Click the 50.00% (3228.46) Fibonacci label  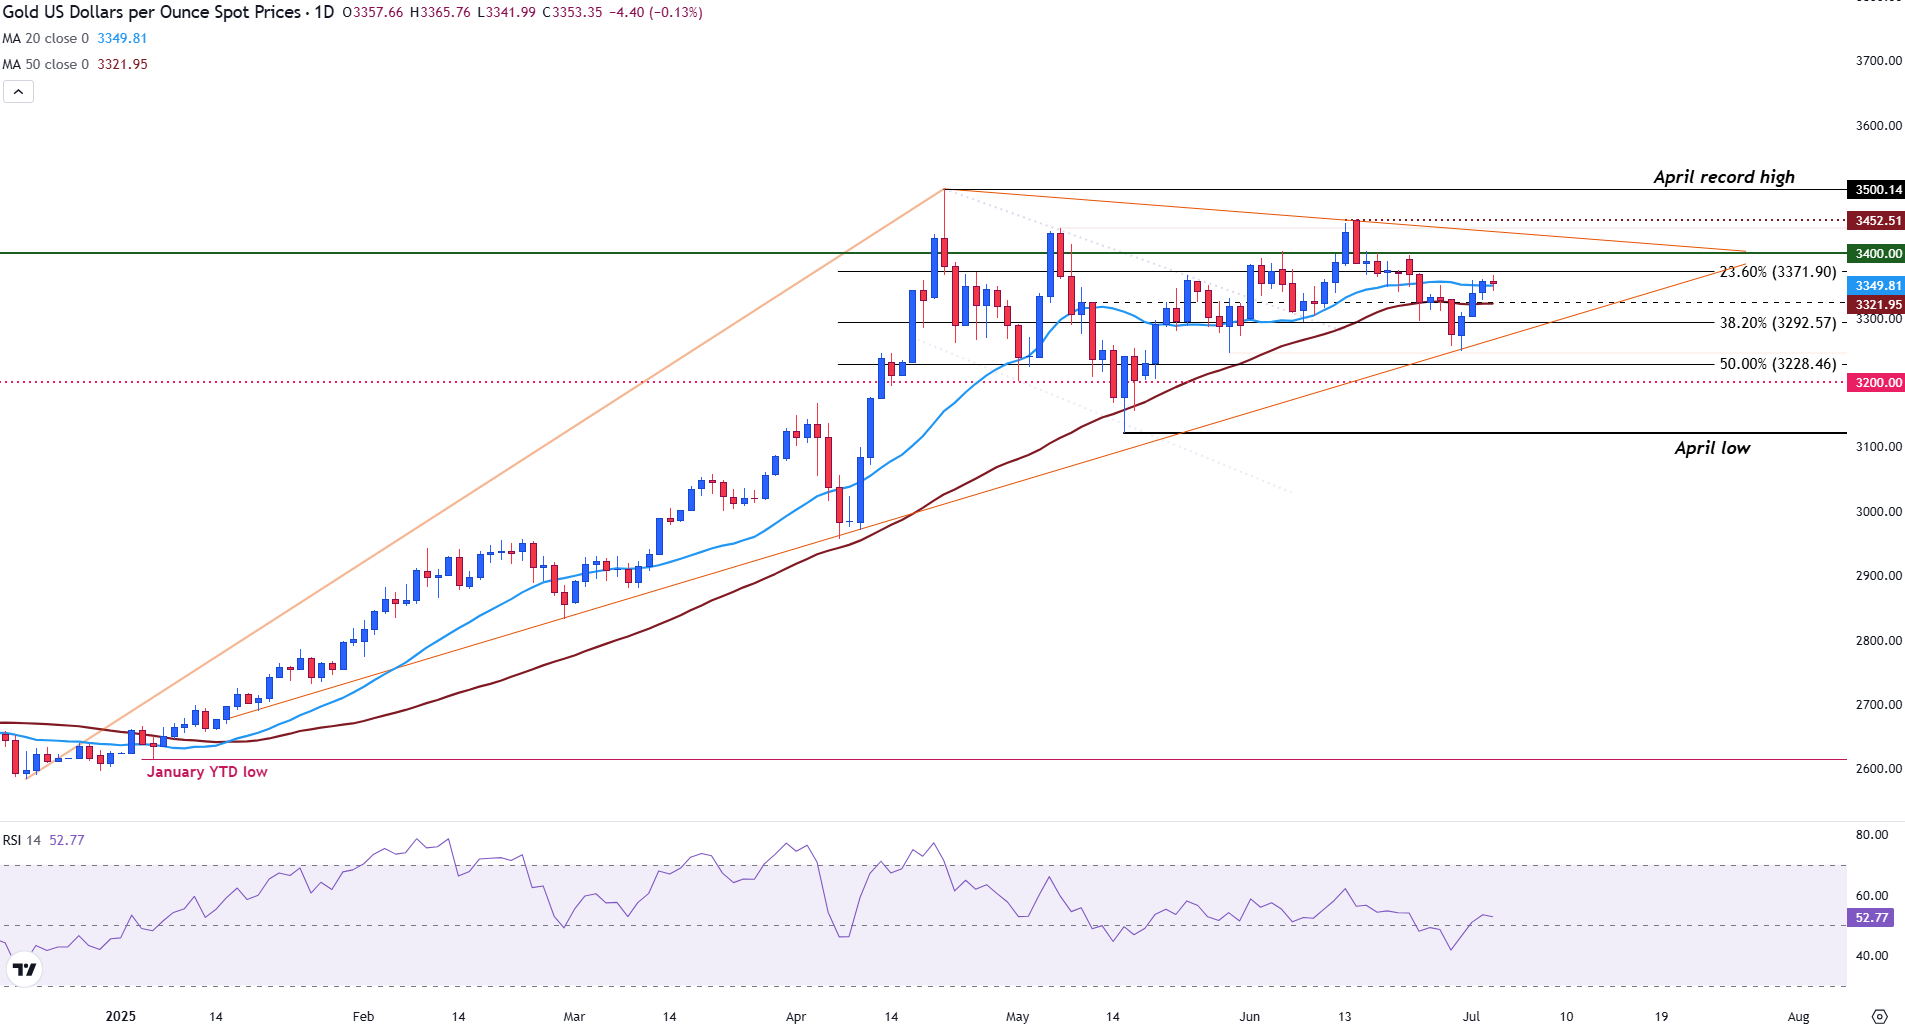(x=1778, y=364)
